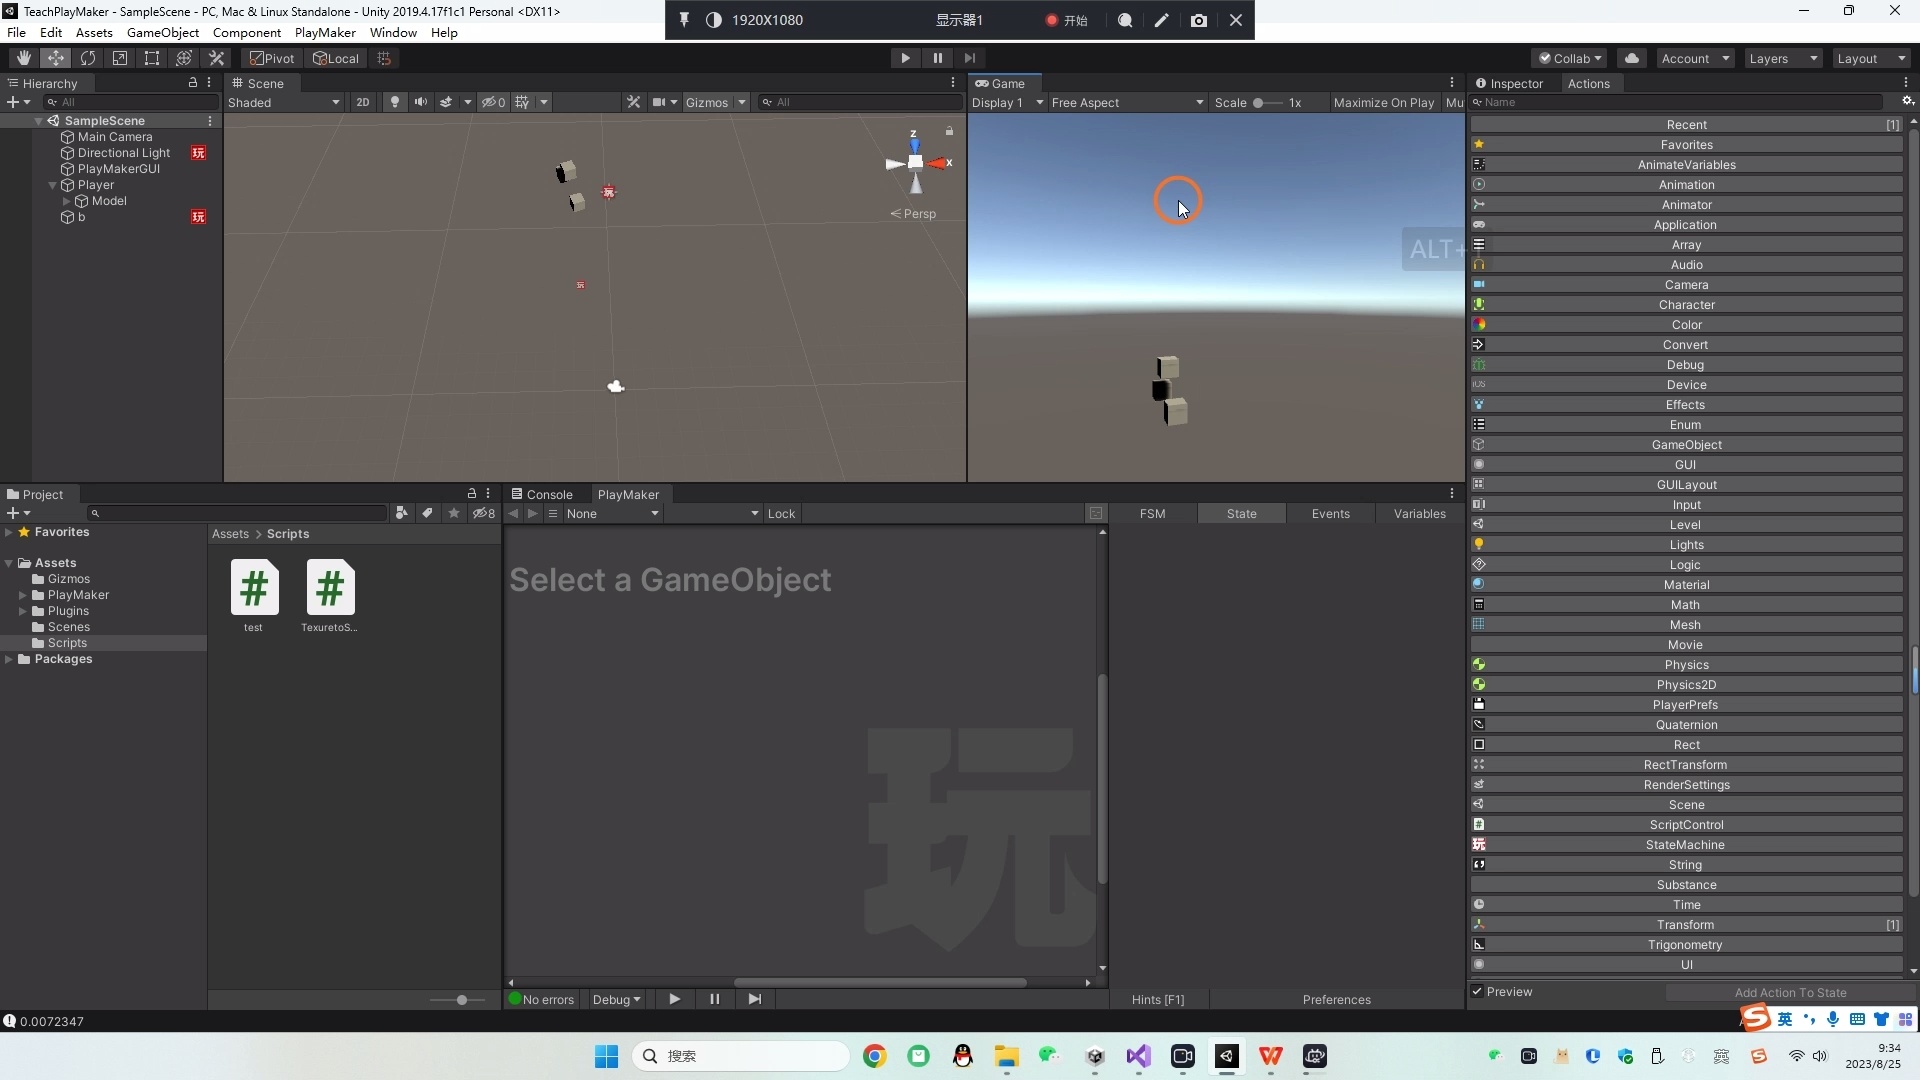Screen dimensions: 1920x1080
Task: Toggle scene lighting bulb icon
Action: [395, 102]
